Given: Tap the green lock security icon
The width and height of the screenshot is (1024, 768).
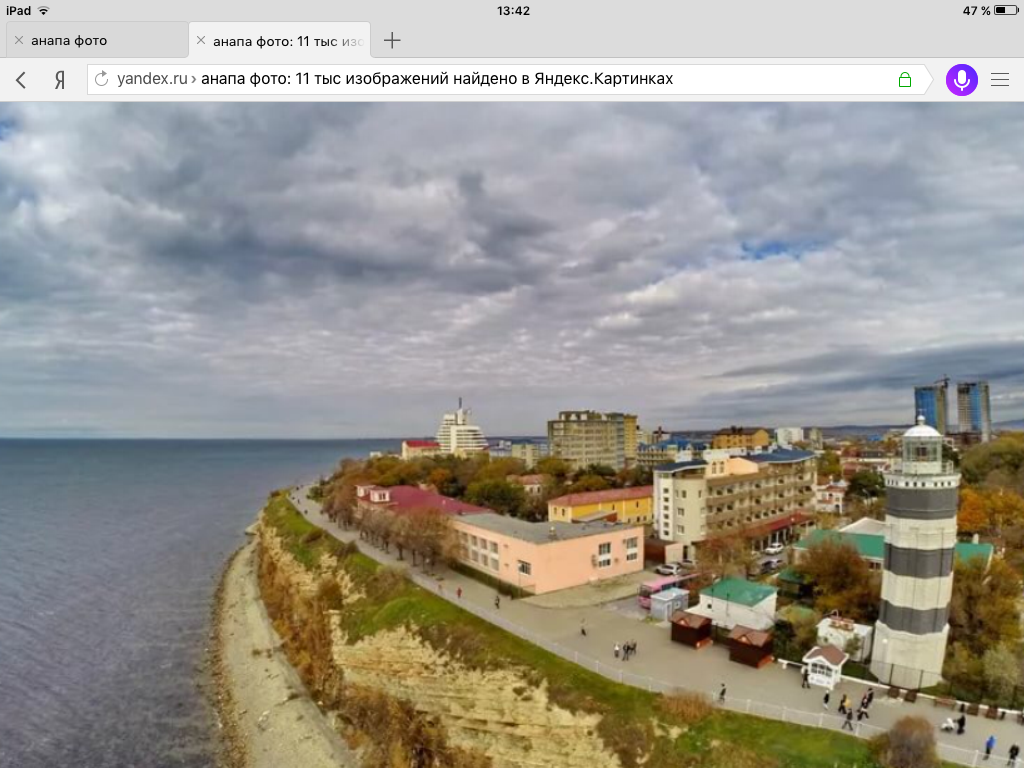Looking at the screenshot, I should [904, 80].
